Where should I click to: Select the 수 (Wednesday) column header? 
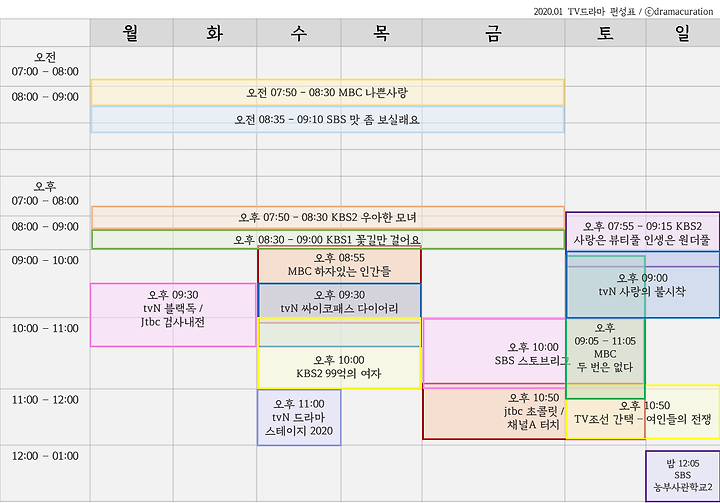pyautogui.click(x=298, y=33)
